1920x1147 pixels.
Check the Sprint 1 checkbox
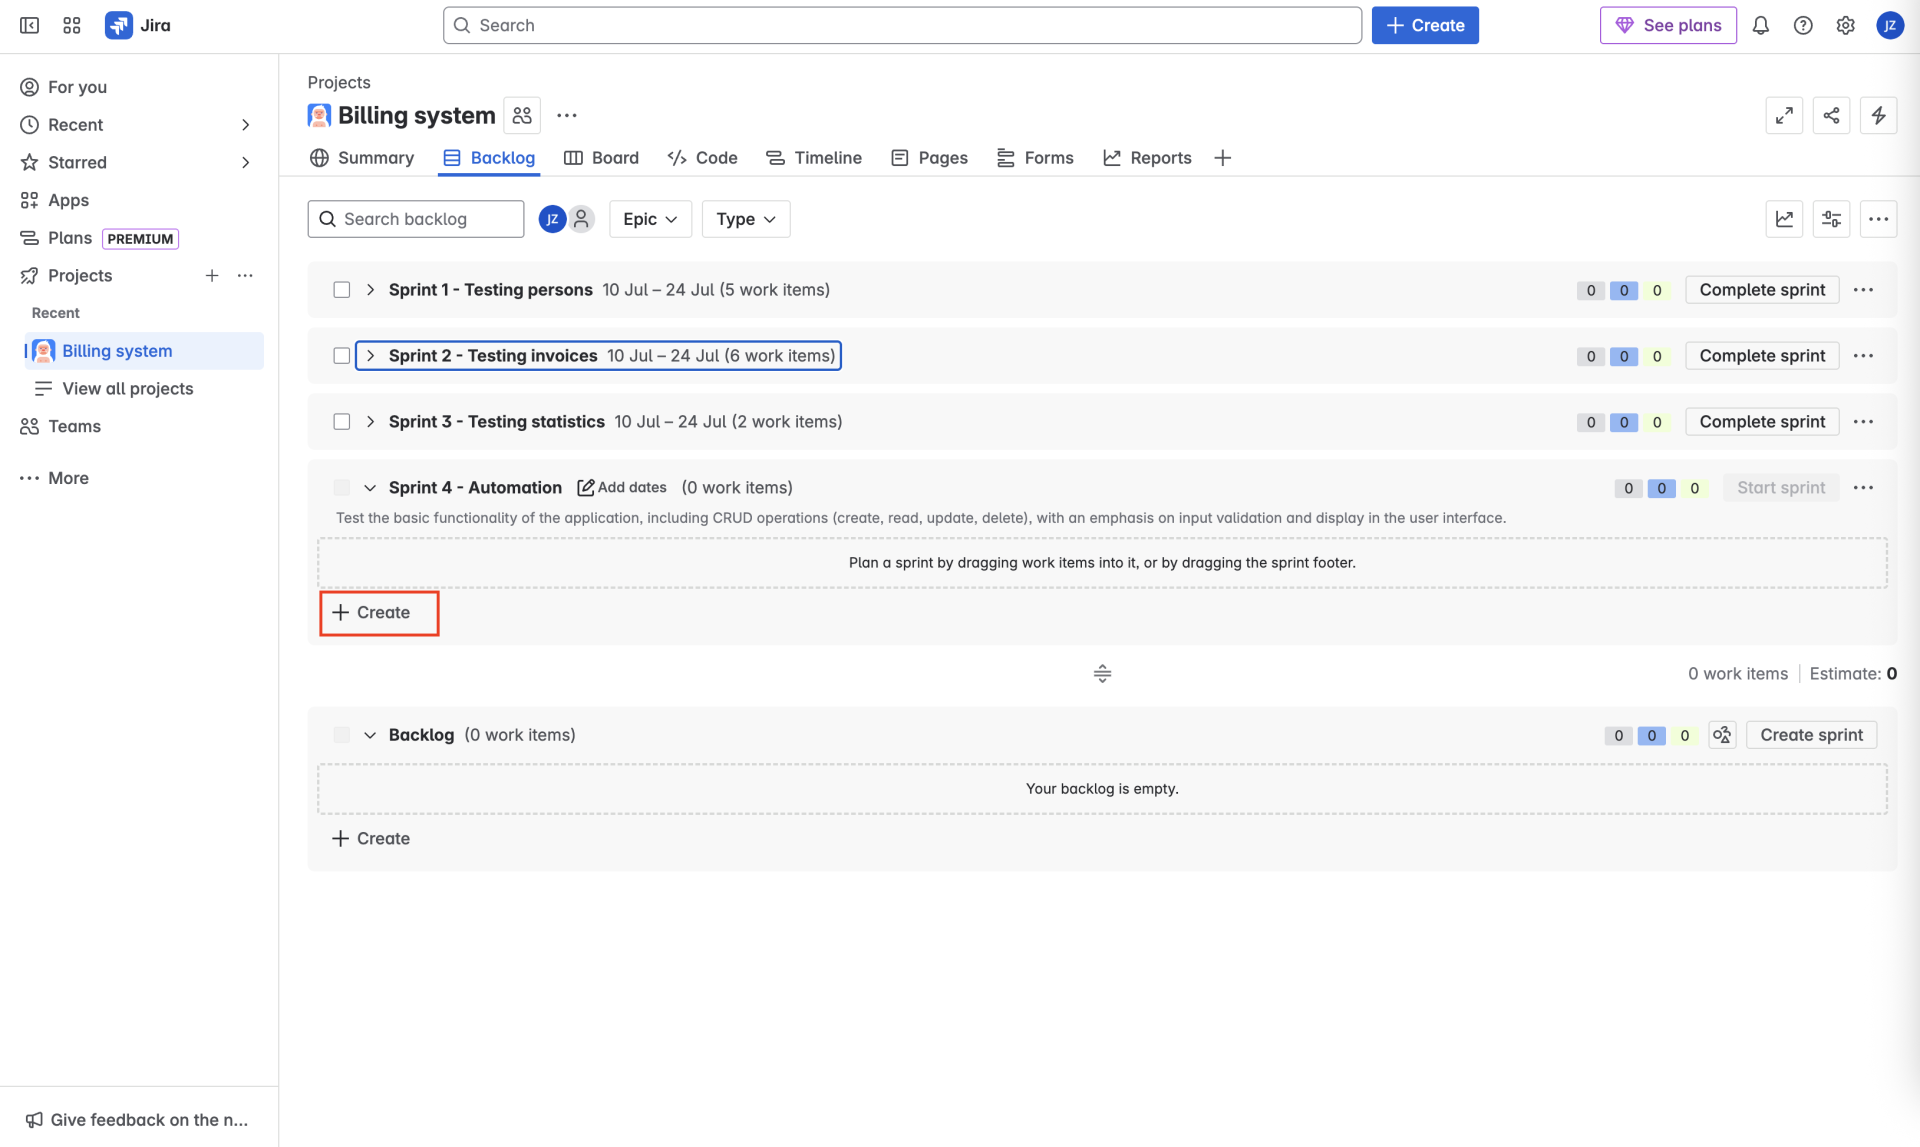coord(342,290)
